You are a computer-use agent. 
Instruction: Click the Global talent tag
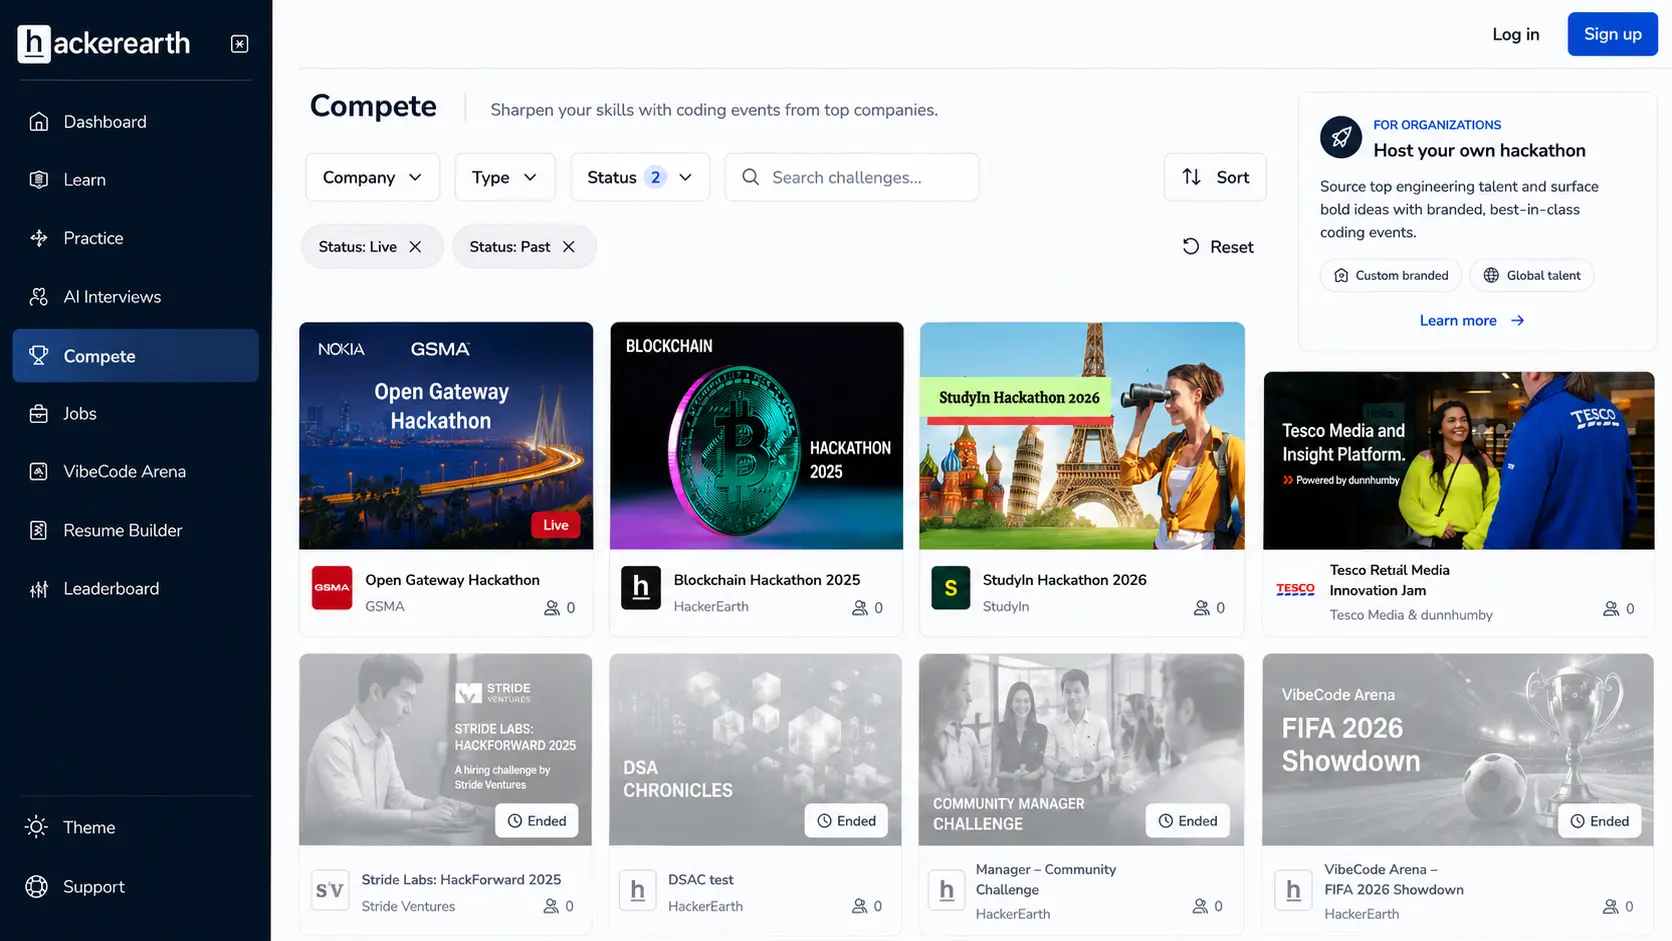pyautogui.click(x=1532, y=276)
